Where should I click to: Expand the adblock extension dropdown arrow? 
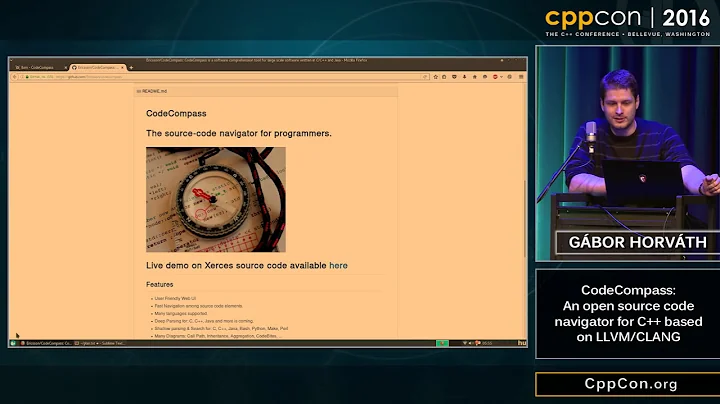501,77
